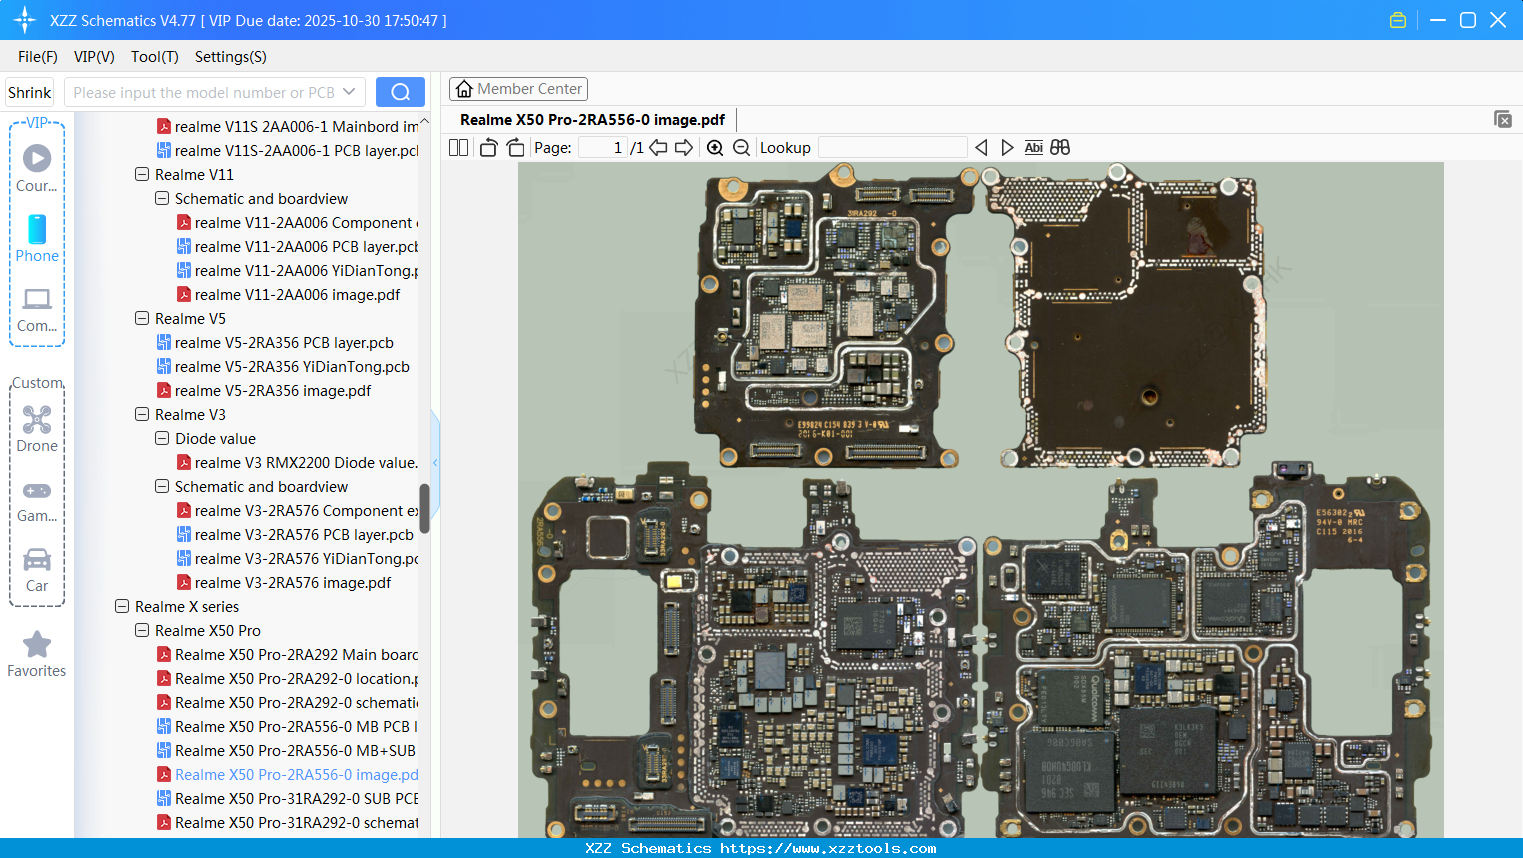Viewport: 1523px width, 858px height.
Task: Toggle the Abi match text option
Action: coord(1033,148)
